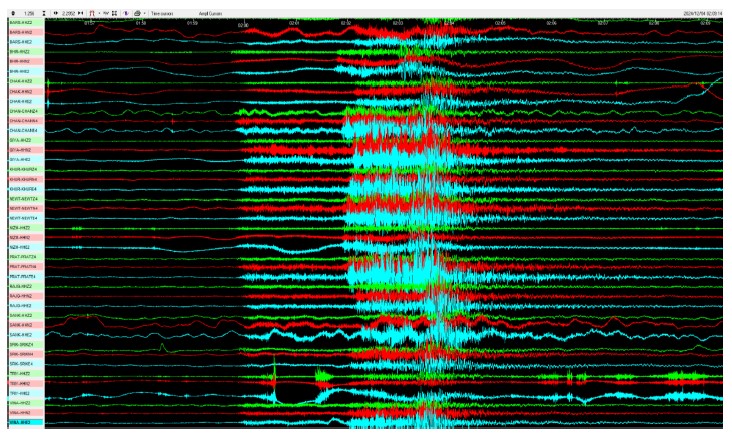Screen dimensions: 732x436
Task: Click the amplitude value field 1.256
Action: [28, 13]
